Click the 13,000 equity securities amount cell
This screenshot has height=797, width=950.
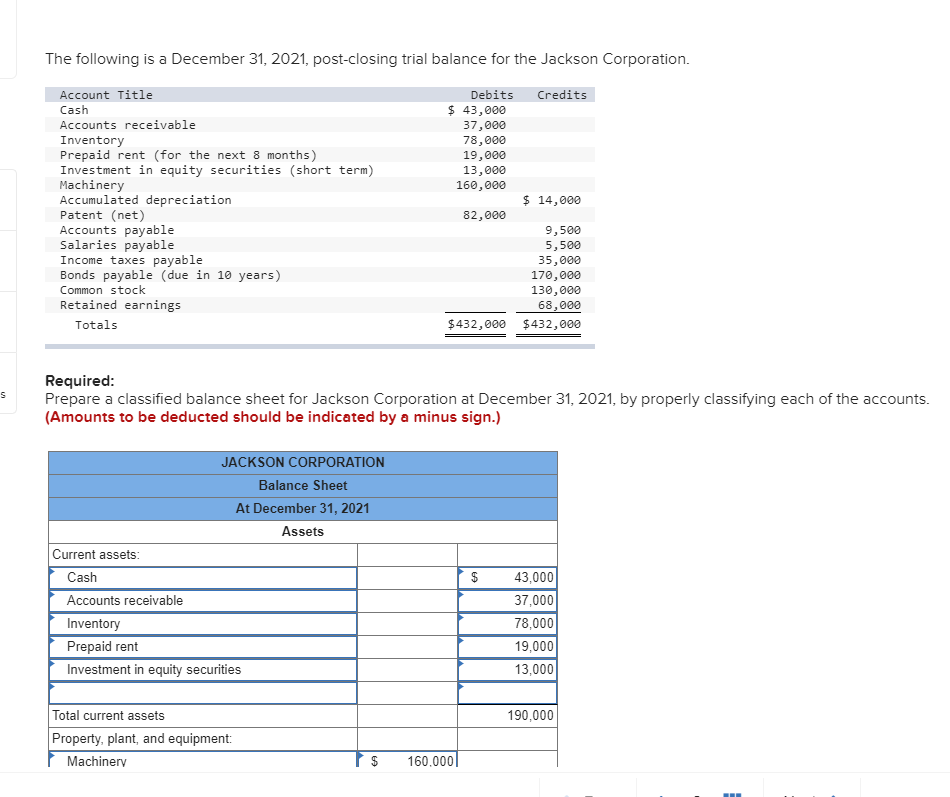pos(510,669)
